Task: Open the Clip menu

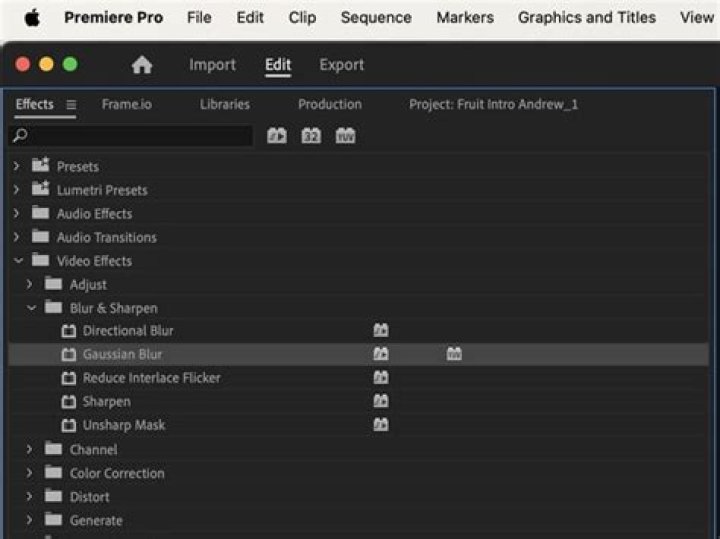Action: click(x=302, y=17)
